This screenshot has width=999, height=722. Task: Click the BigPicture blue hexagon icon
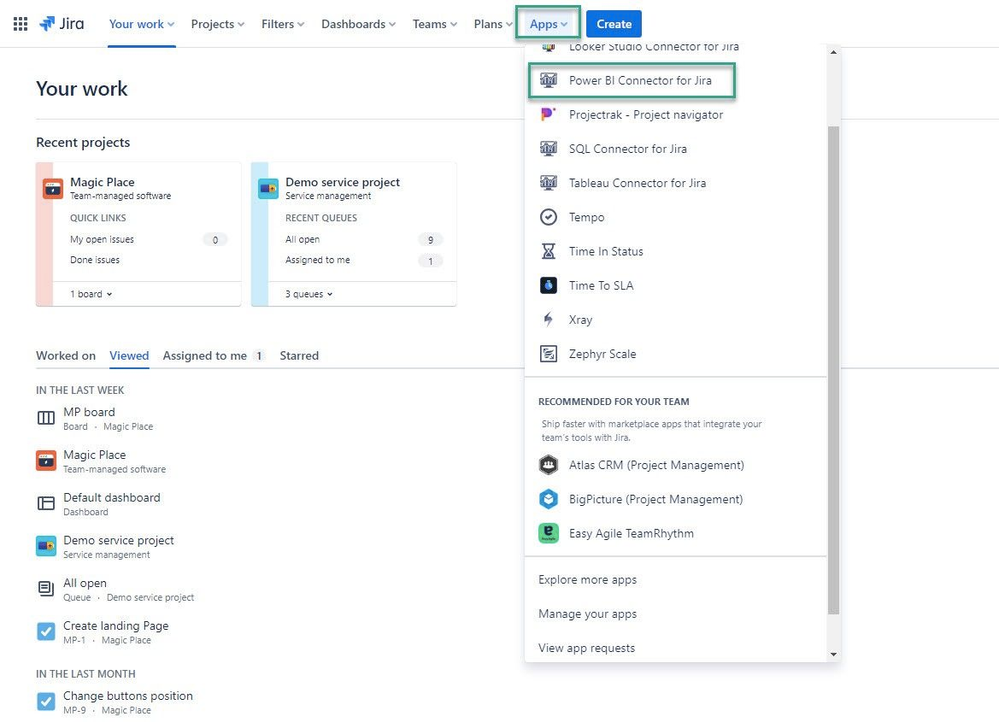[548, 499]
